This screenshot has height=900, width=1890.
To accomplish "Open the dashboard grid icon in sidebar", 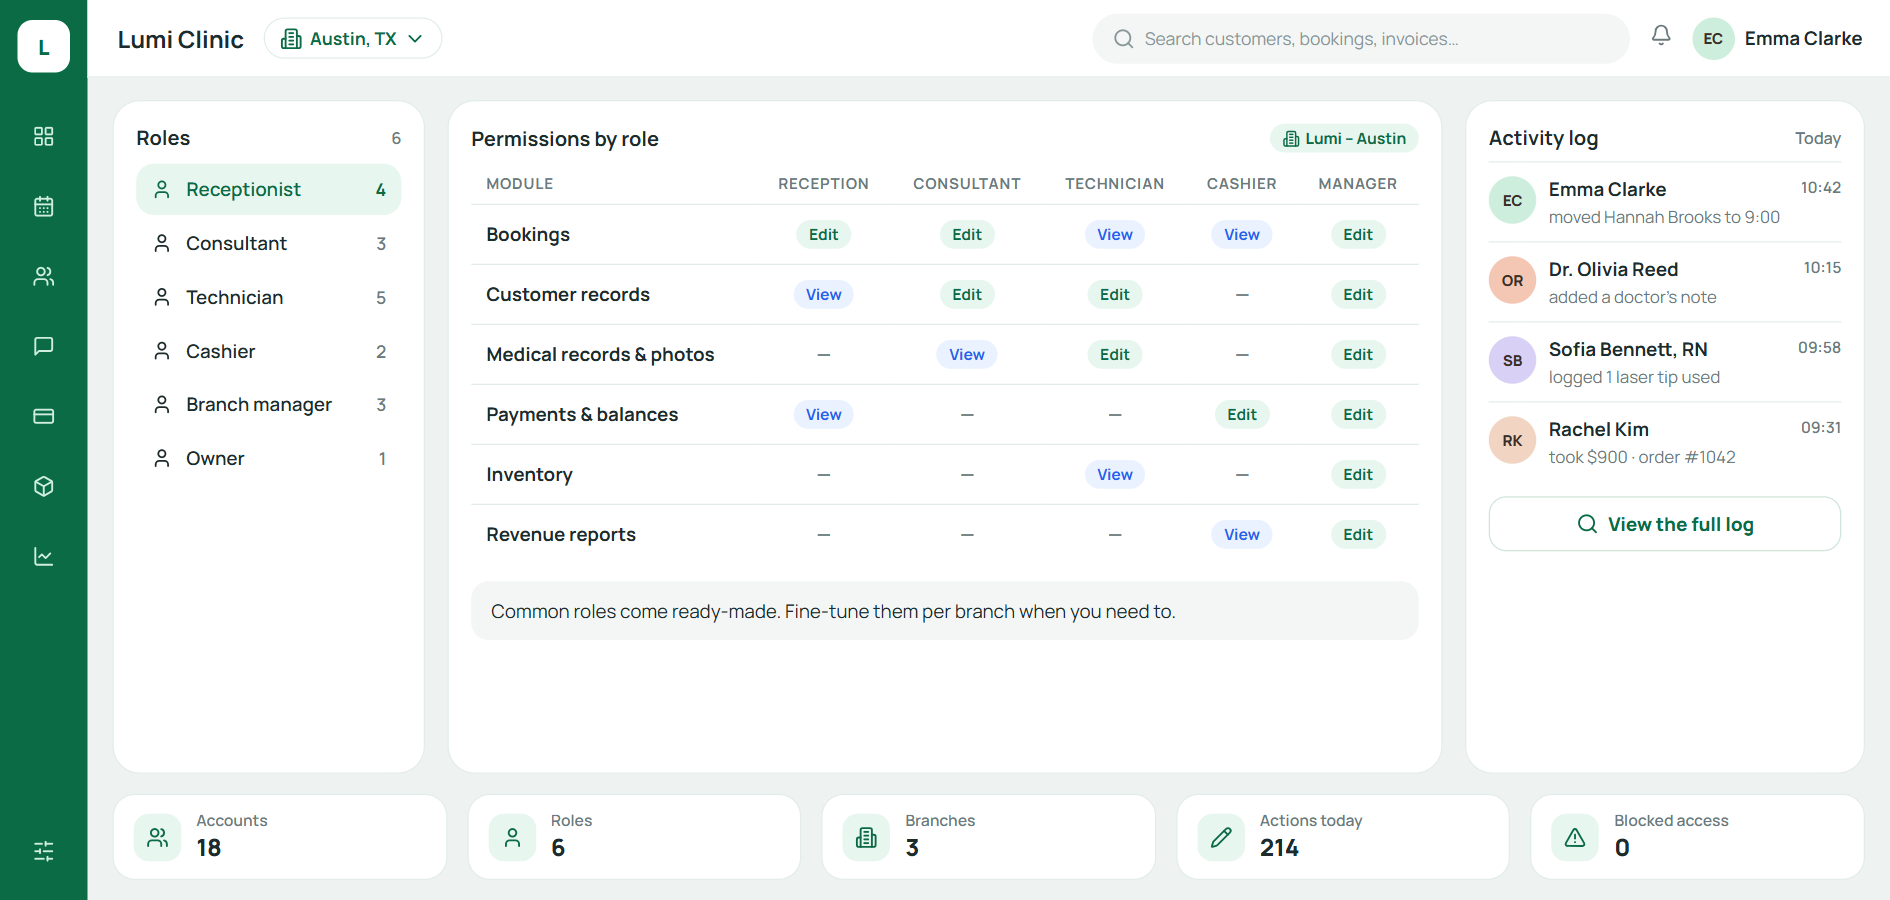I will pyautogui.click(x=44, y=136).
